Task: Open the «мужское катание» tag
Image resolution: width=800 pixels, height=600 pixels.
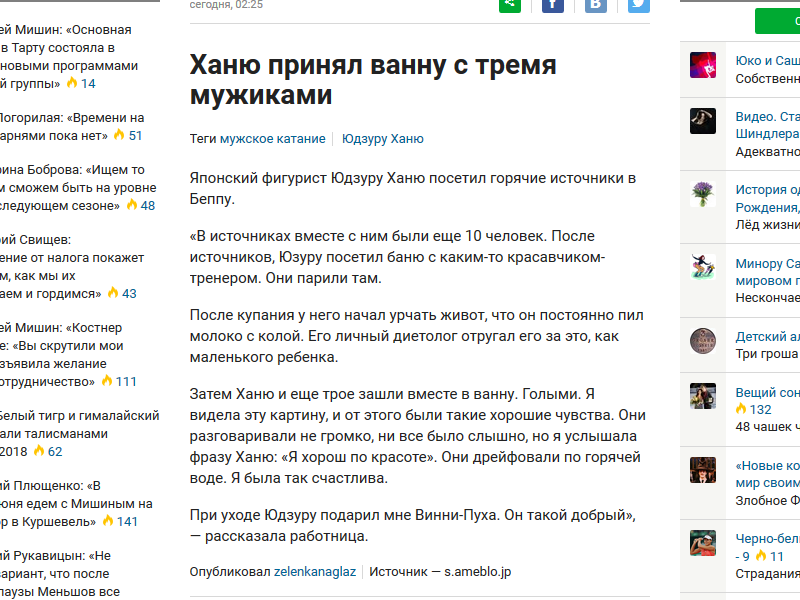Action: point(272,139)
